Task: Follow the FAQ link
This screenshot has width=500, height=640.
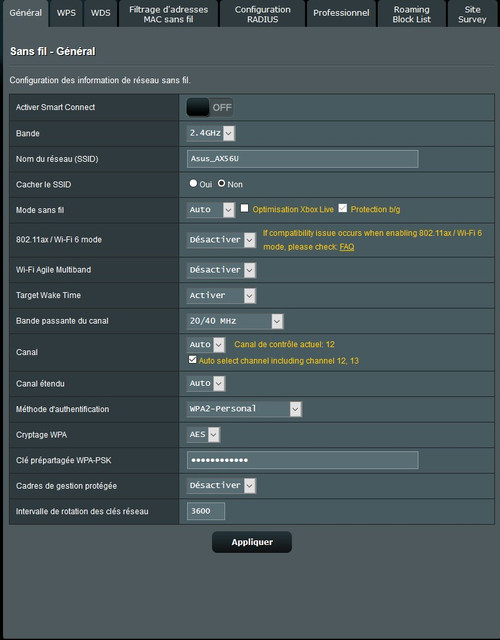Action: click(x=347, y=247)
